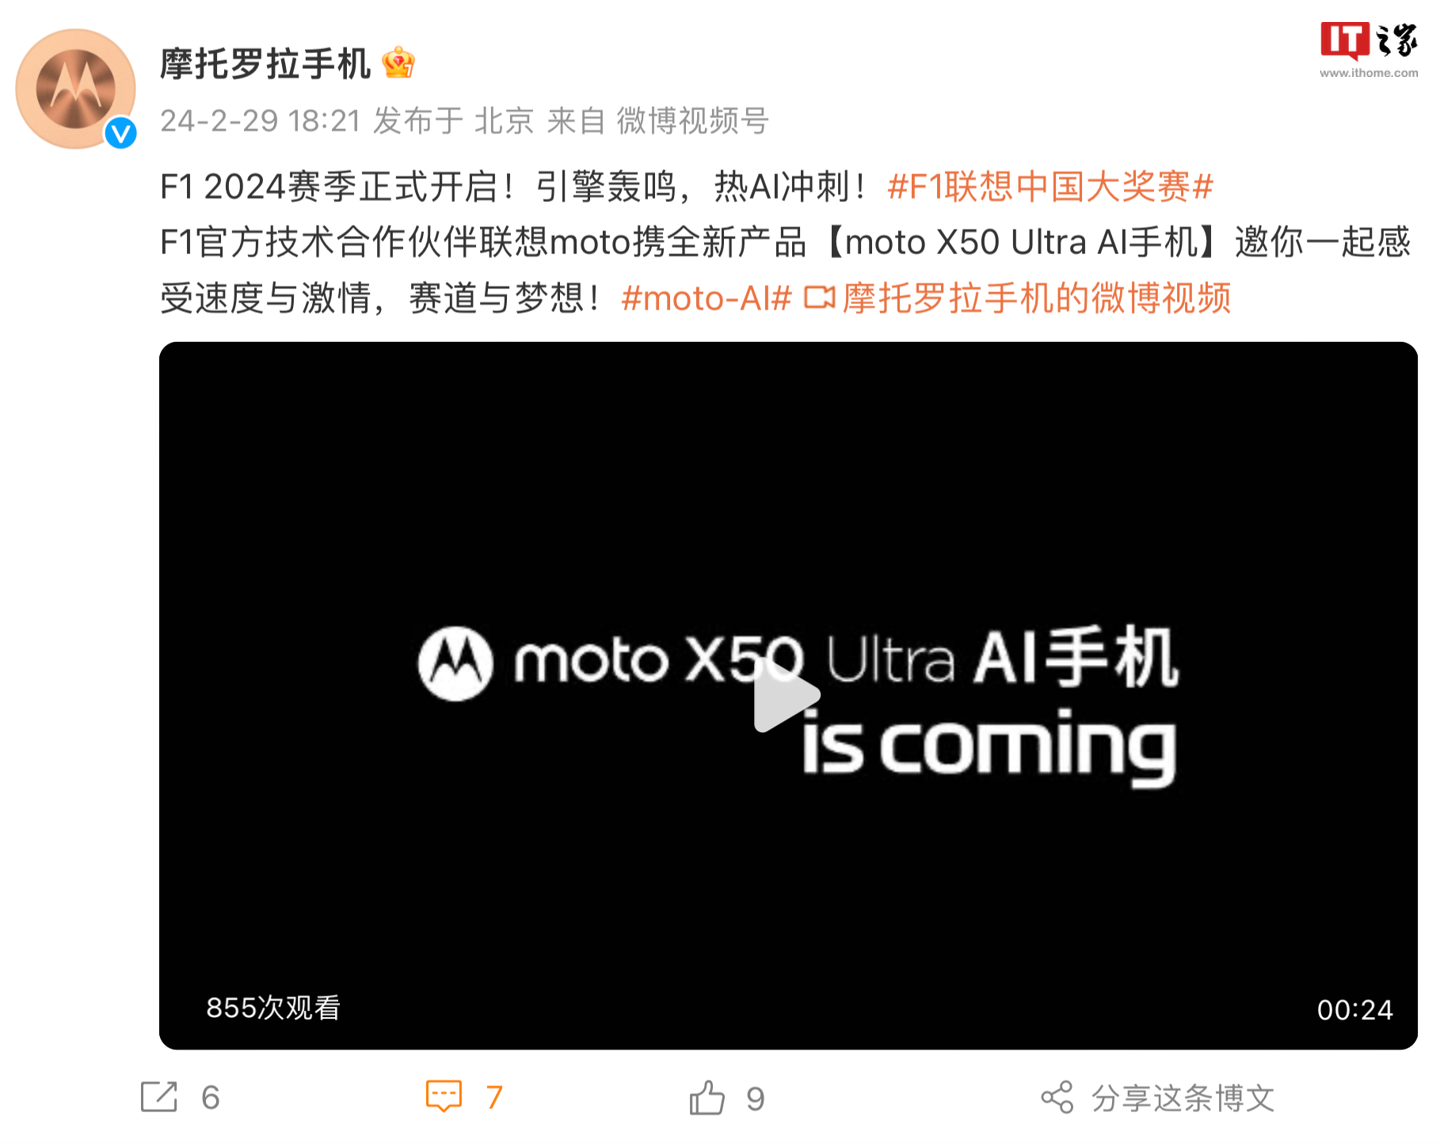Like the post with thumbs-up icon
This screenshot has height=1143, width=1440.
point(707,1097)
